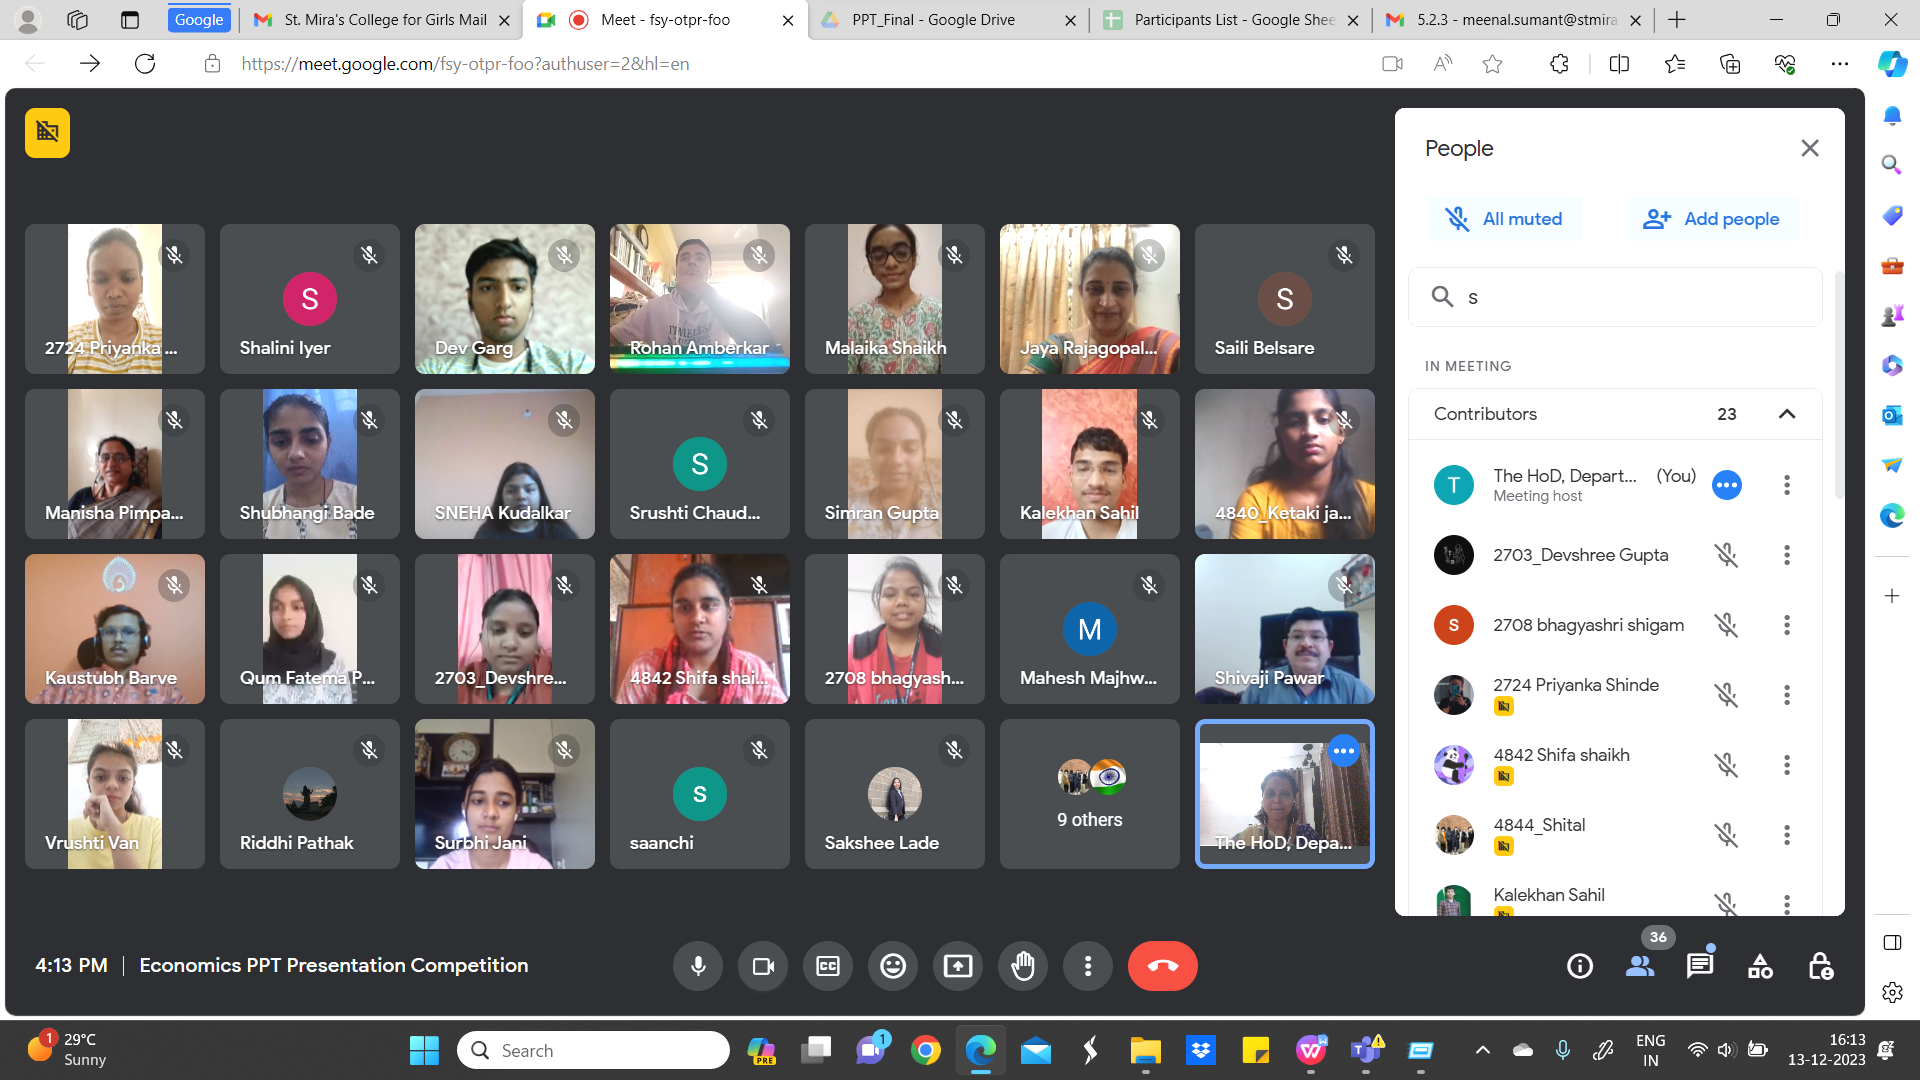Image resolution: width=1922 pixels, height=1080 pixels.
Task: Click the chat message icon
Action: coord(1700,965)
